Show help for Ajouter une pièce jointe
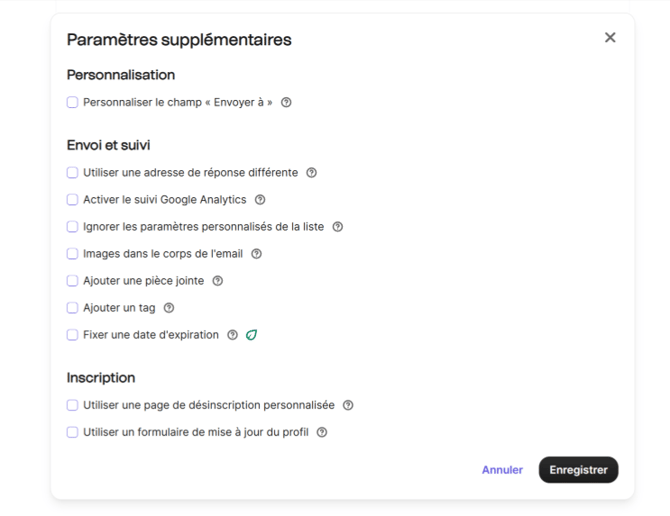This screenshot has width=670, height=516. click(x=218, y=281)
